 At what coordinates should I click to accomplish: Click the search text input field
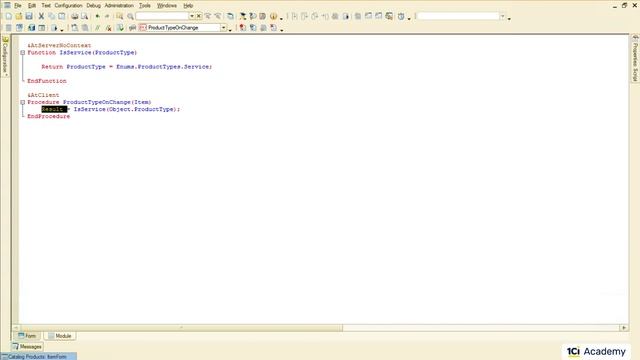click(162, 16)
